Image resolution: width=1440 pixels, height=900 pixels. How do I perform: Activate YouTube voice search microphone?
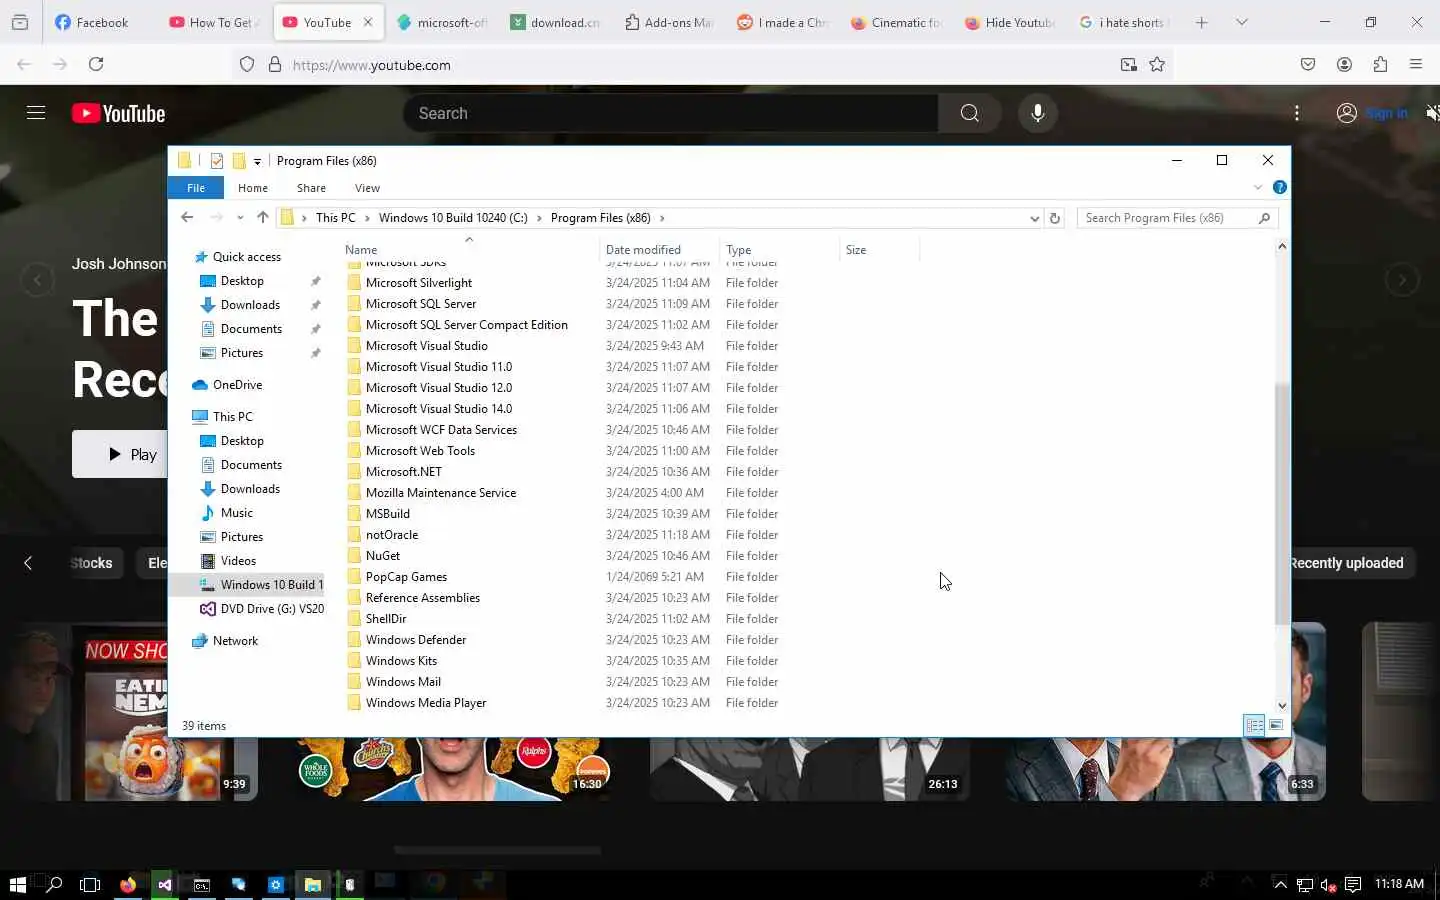tap(1038, 113)
